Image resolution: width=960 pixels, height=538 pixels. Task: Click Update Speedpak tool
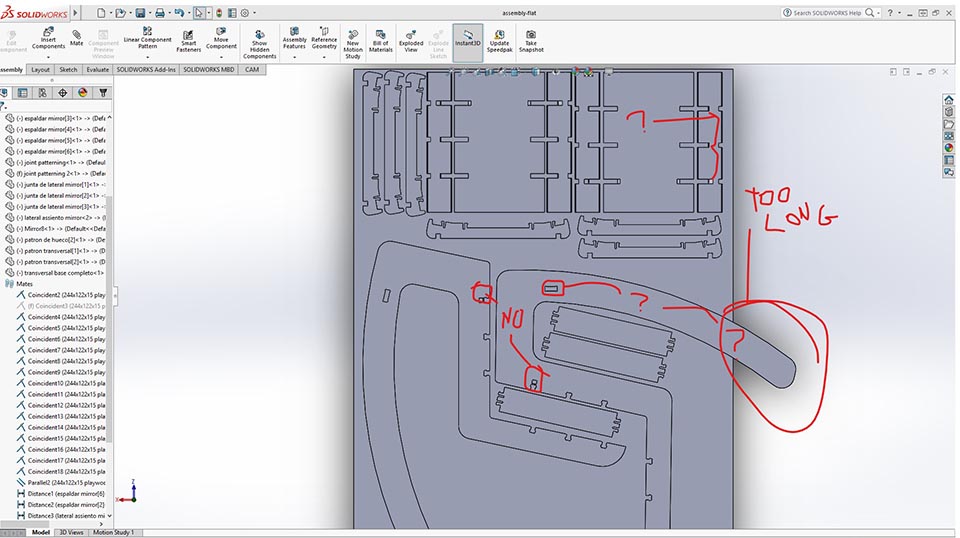click(x=500, y=42)
